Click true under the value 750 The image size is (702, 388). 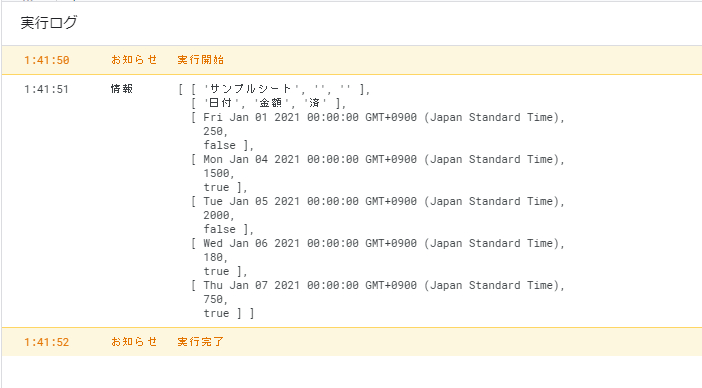[216, 313]
